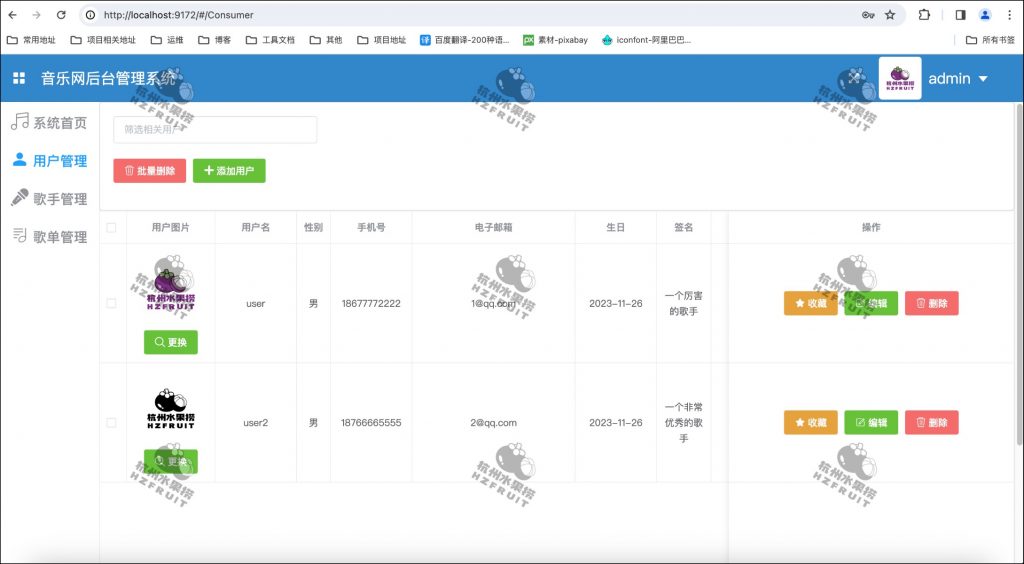The image size is (1024, 564).
Task: Click microphone icon beside 歌手管理
Action: click(20, 197)
